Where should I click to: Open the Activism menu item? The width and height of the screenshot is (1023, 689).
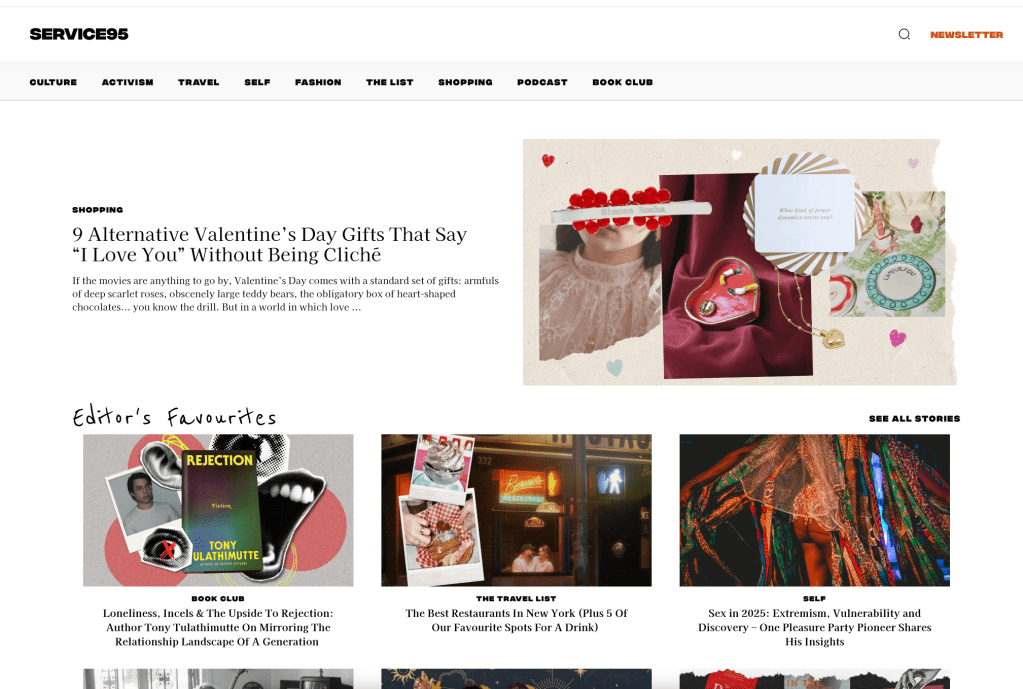tap(127, 82)
